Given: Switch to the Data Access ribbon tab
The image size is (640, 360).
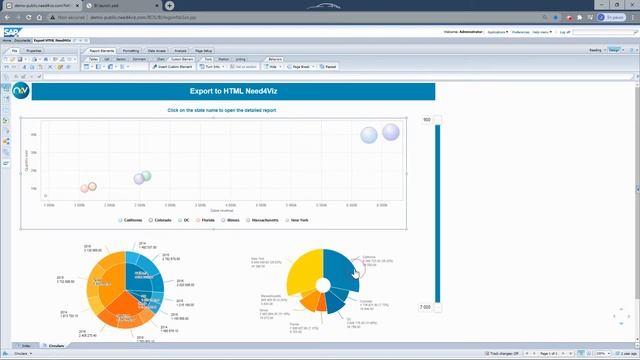Looking at the screenshot, I should [157, 51].
